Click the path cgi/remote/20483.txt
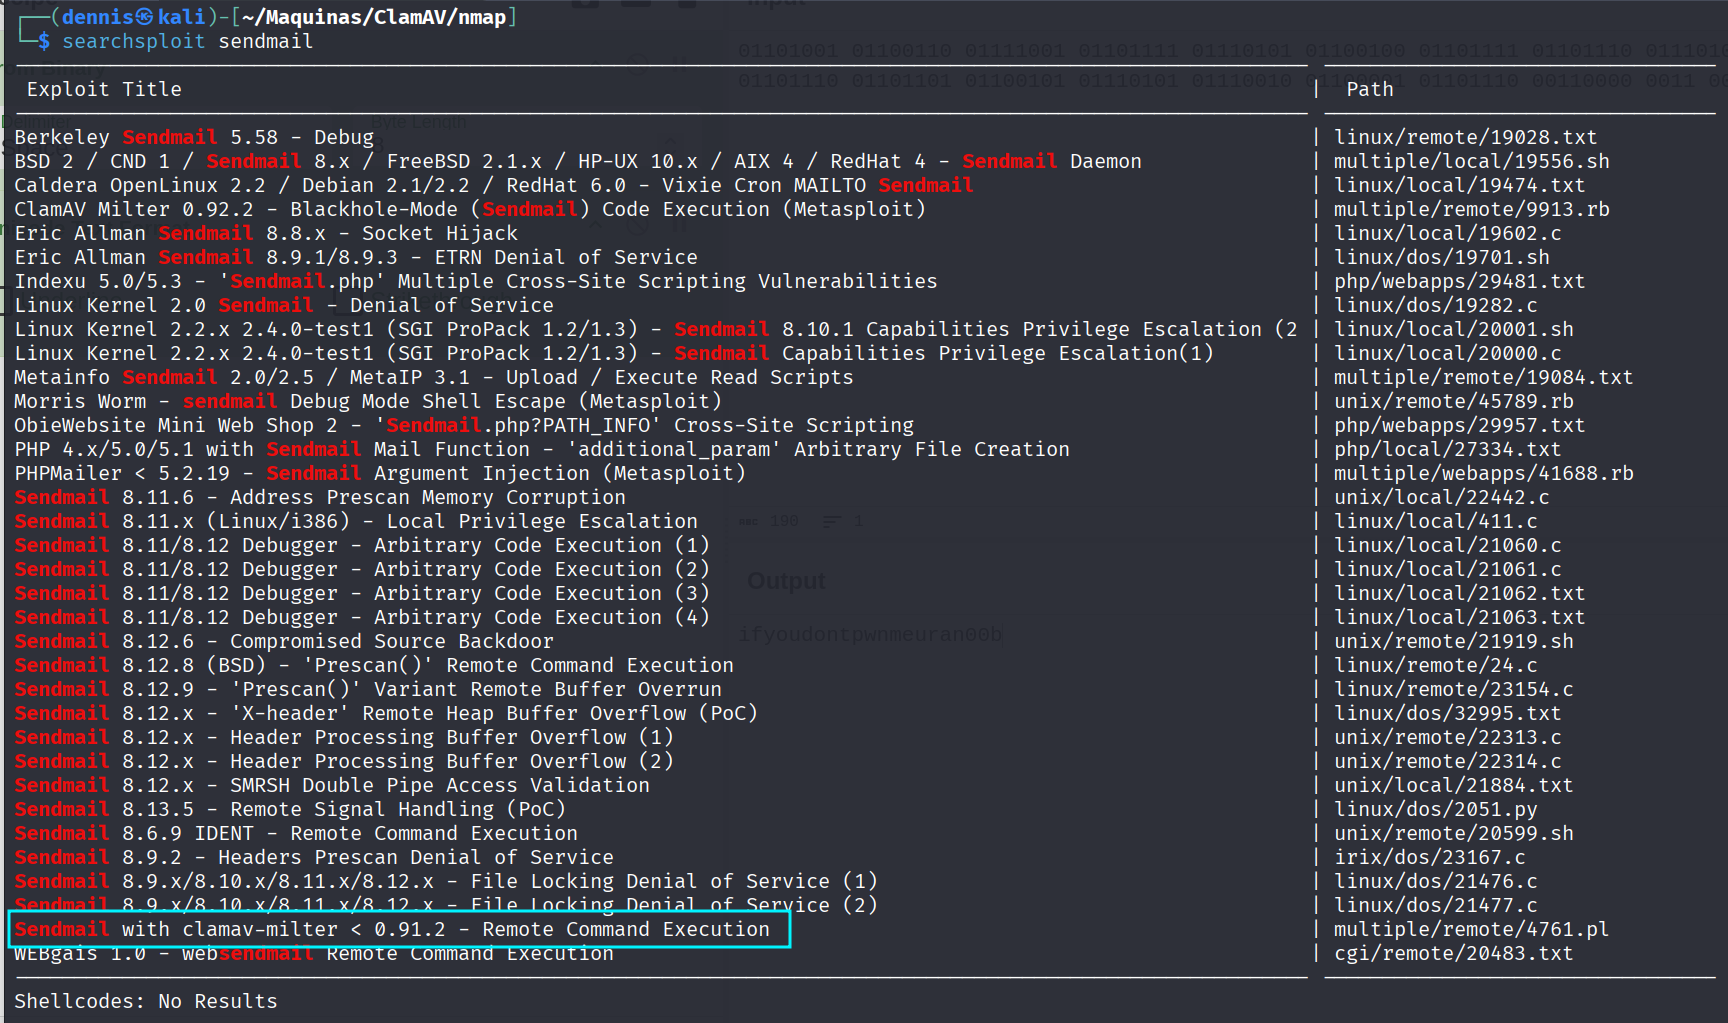This screenshot has height=1023, width=1728. [x=1453, y=953]
